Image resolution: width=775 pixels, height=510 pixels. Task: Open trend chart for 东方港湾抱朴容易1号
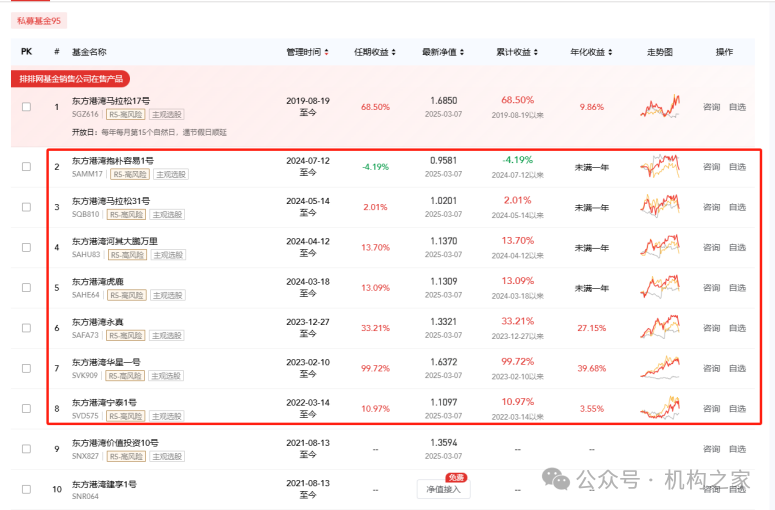pyautogui.click(x=660, y=167)
